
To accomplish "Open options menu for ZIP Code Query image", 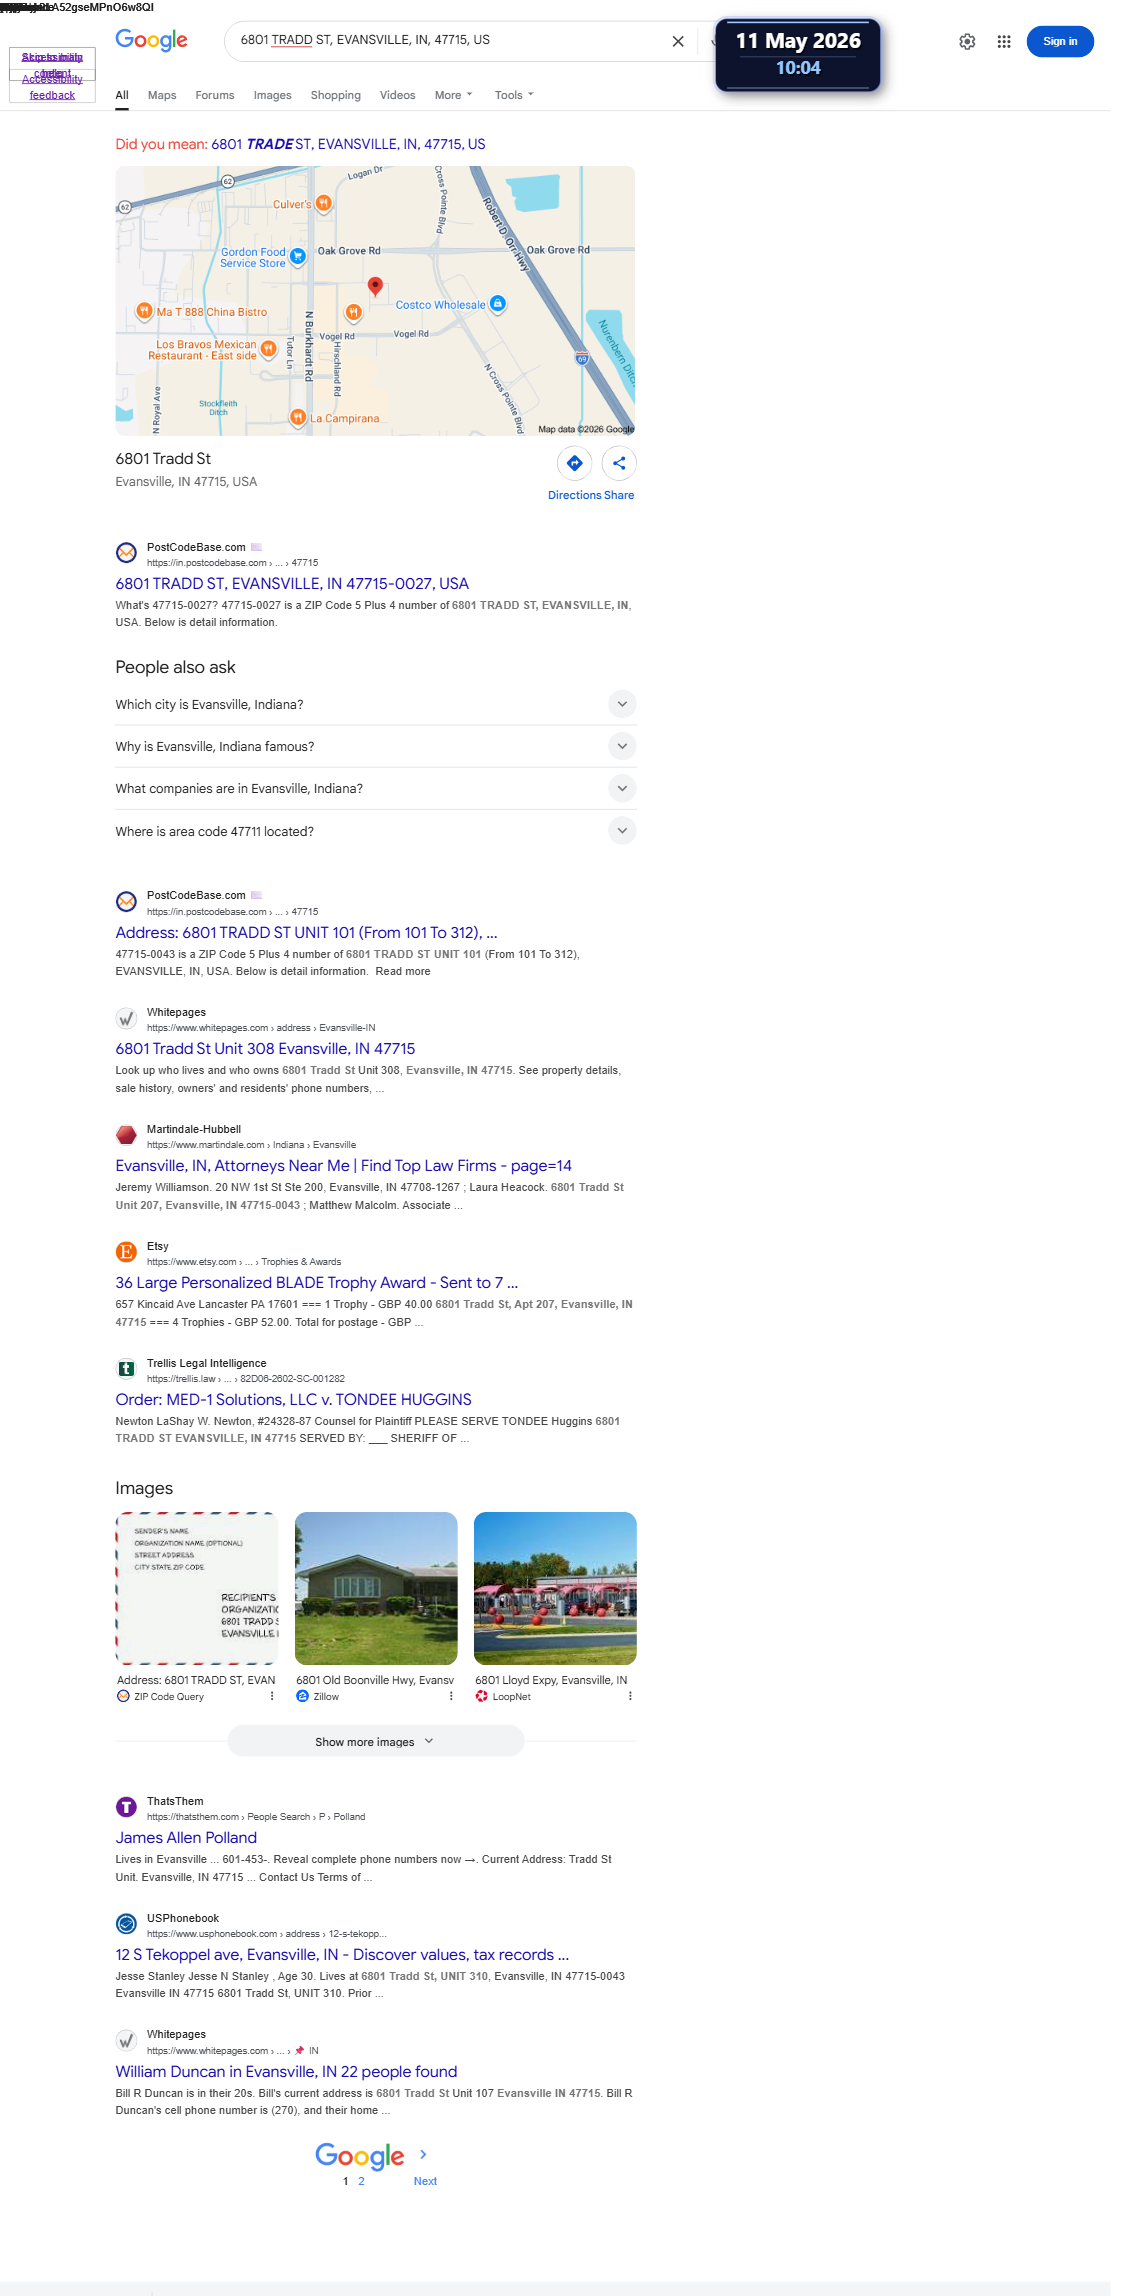I will [272, 1696].
